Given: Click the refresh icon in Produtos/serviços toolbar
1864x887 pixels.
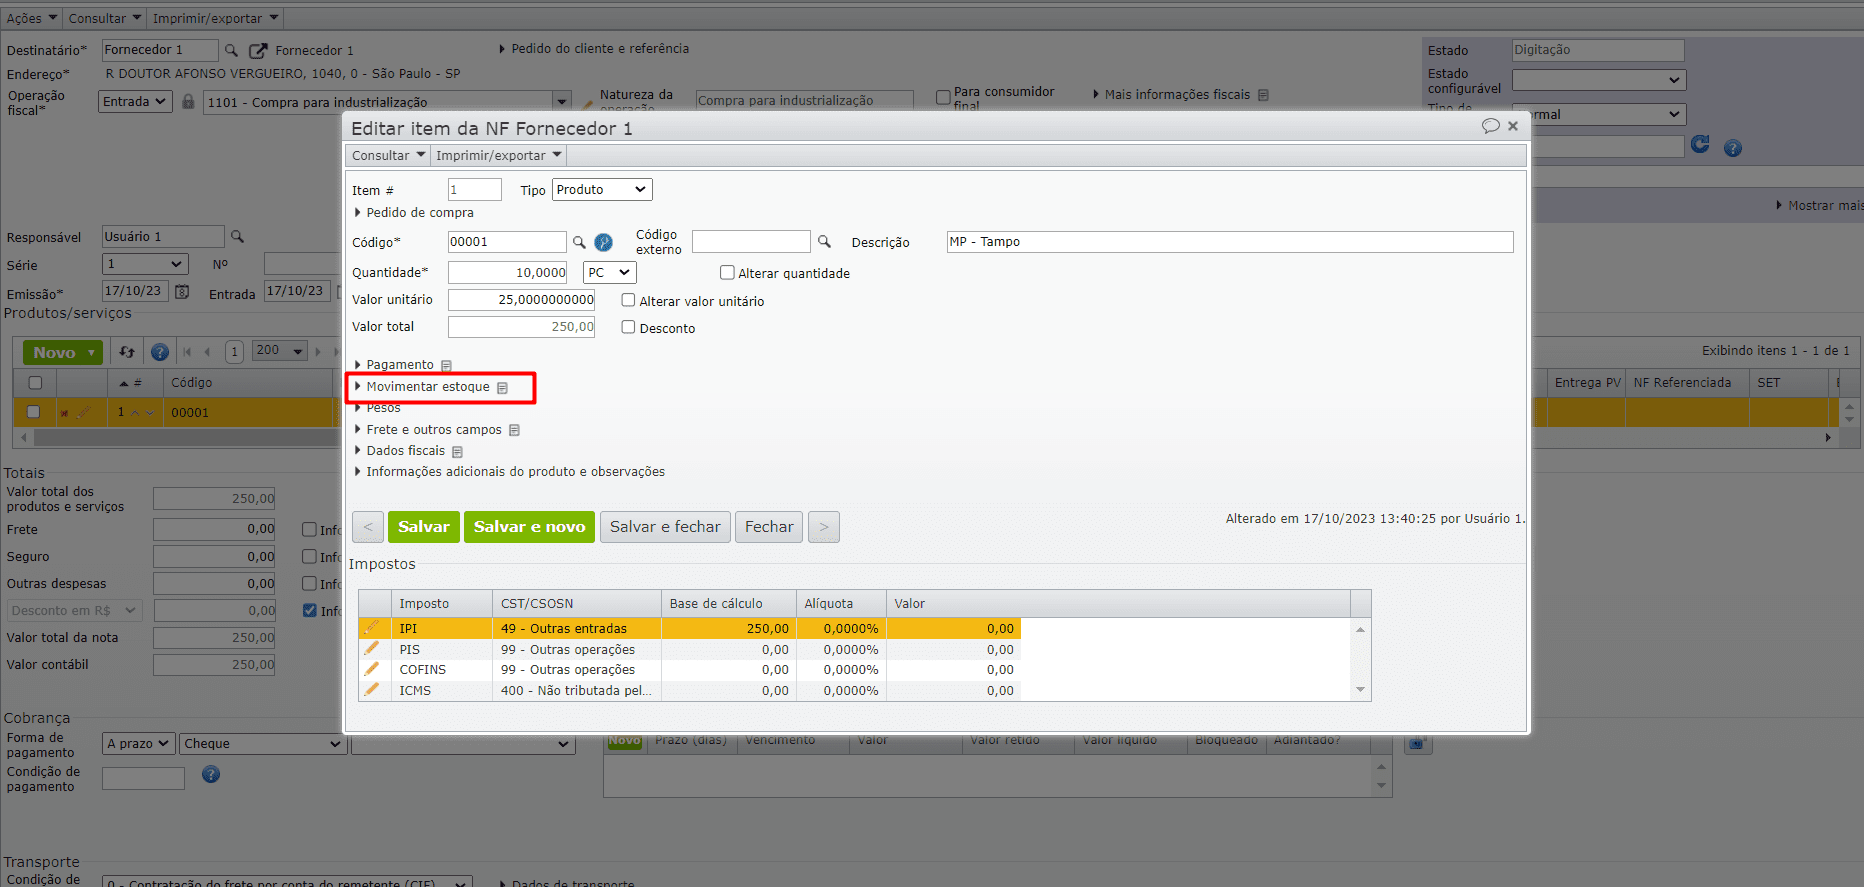Looking at the screenshot, I should tap(127, 352).
